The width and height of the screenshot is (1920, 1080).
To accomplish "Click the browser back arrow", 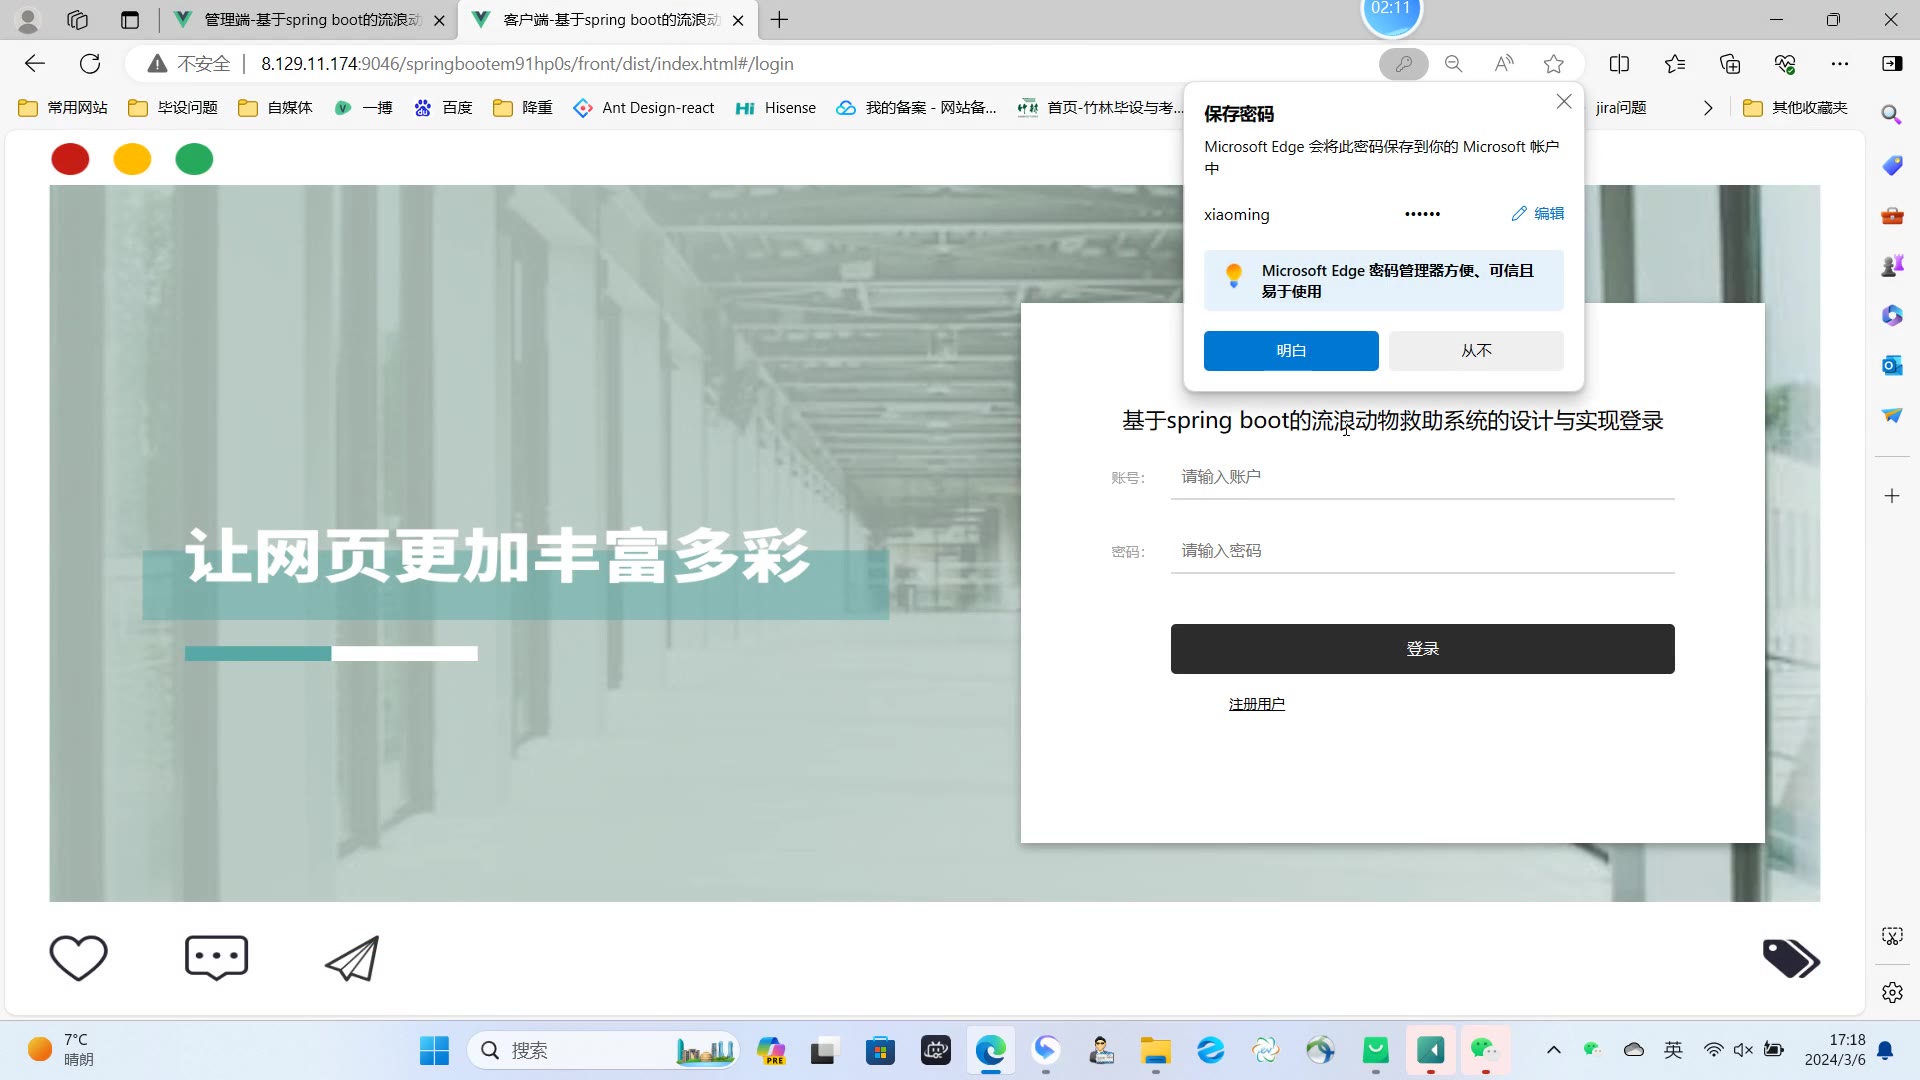I will 35,64.
